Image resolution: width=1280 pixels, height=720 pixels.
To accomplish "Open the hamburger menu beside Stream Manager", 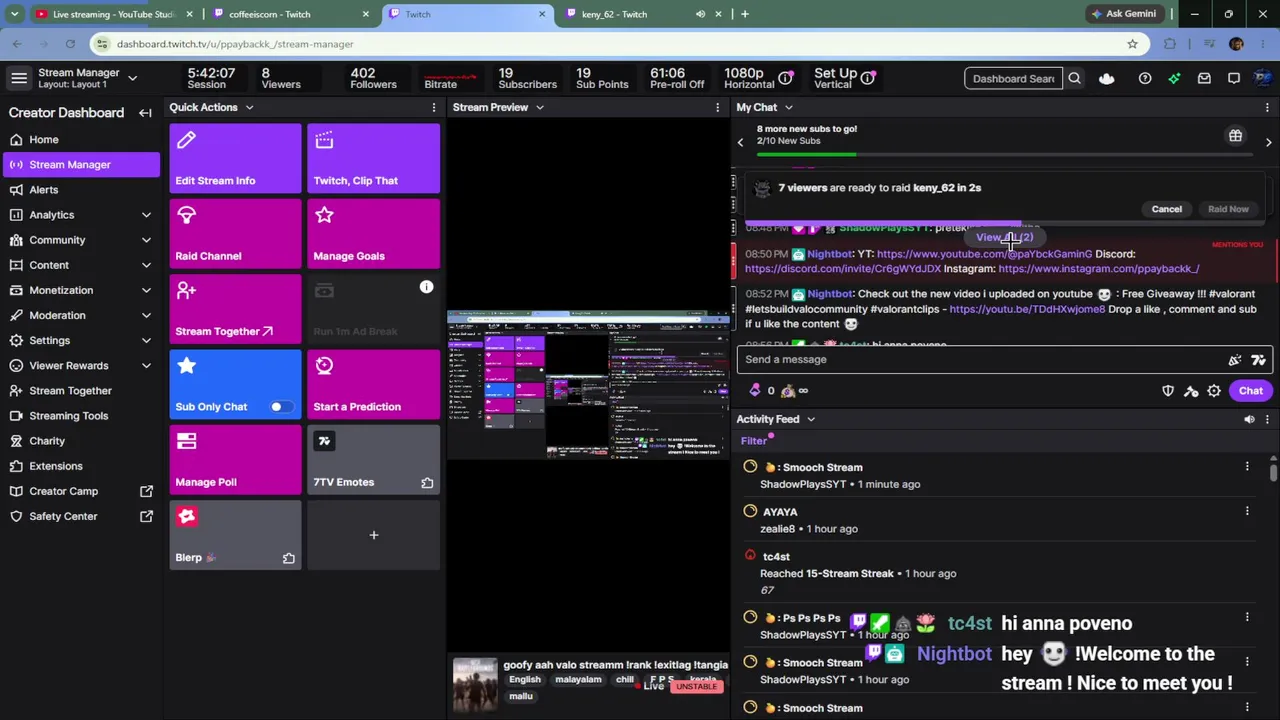I will [18, 78].
